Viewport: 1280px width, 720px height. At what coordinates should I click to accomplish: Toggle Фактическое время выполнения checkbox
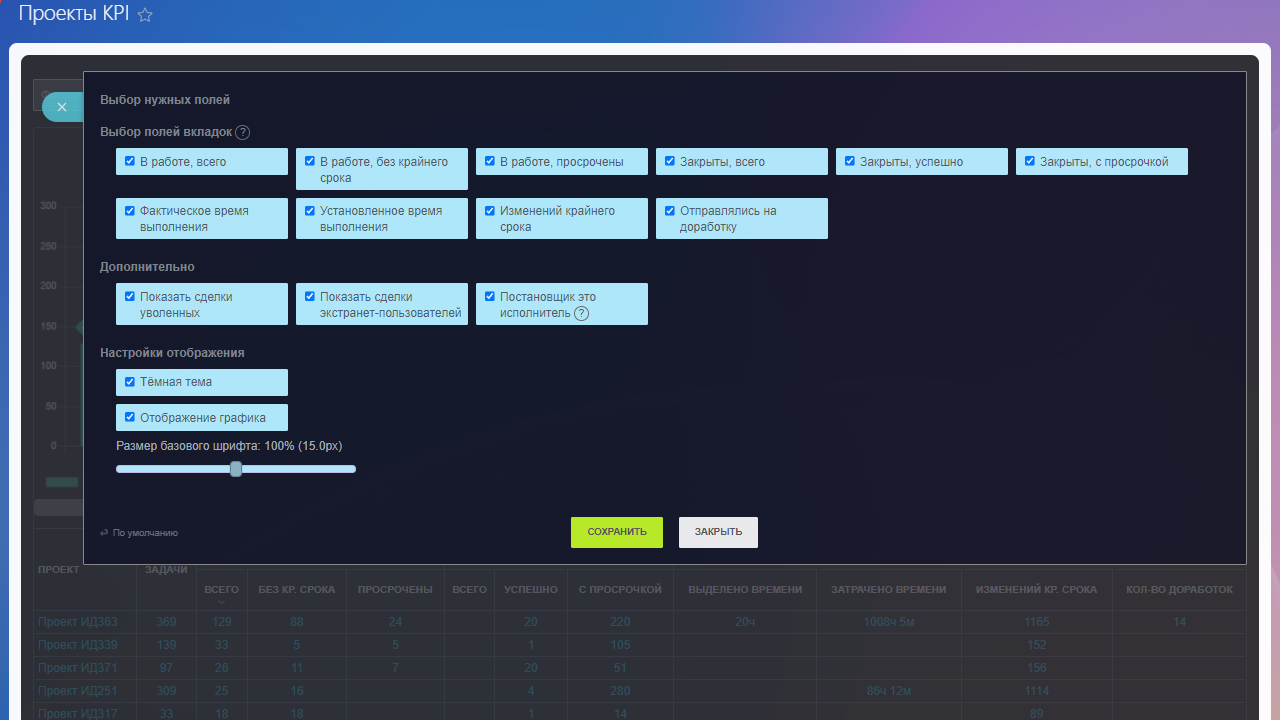[x=130, y=211]
